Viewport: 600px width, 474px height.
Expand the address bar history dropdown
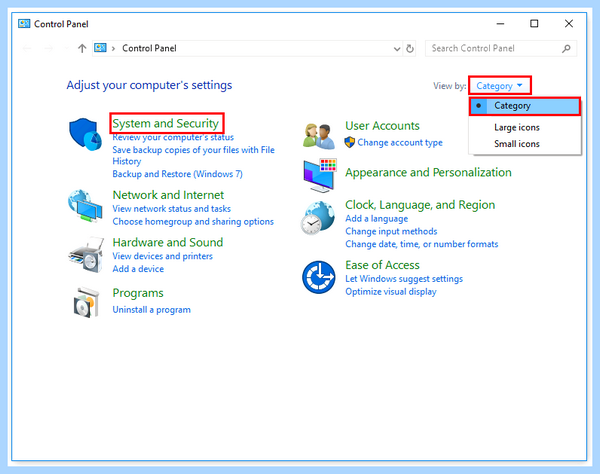(397, 49)
